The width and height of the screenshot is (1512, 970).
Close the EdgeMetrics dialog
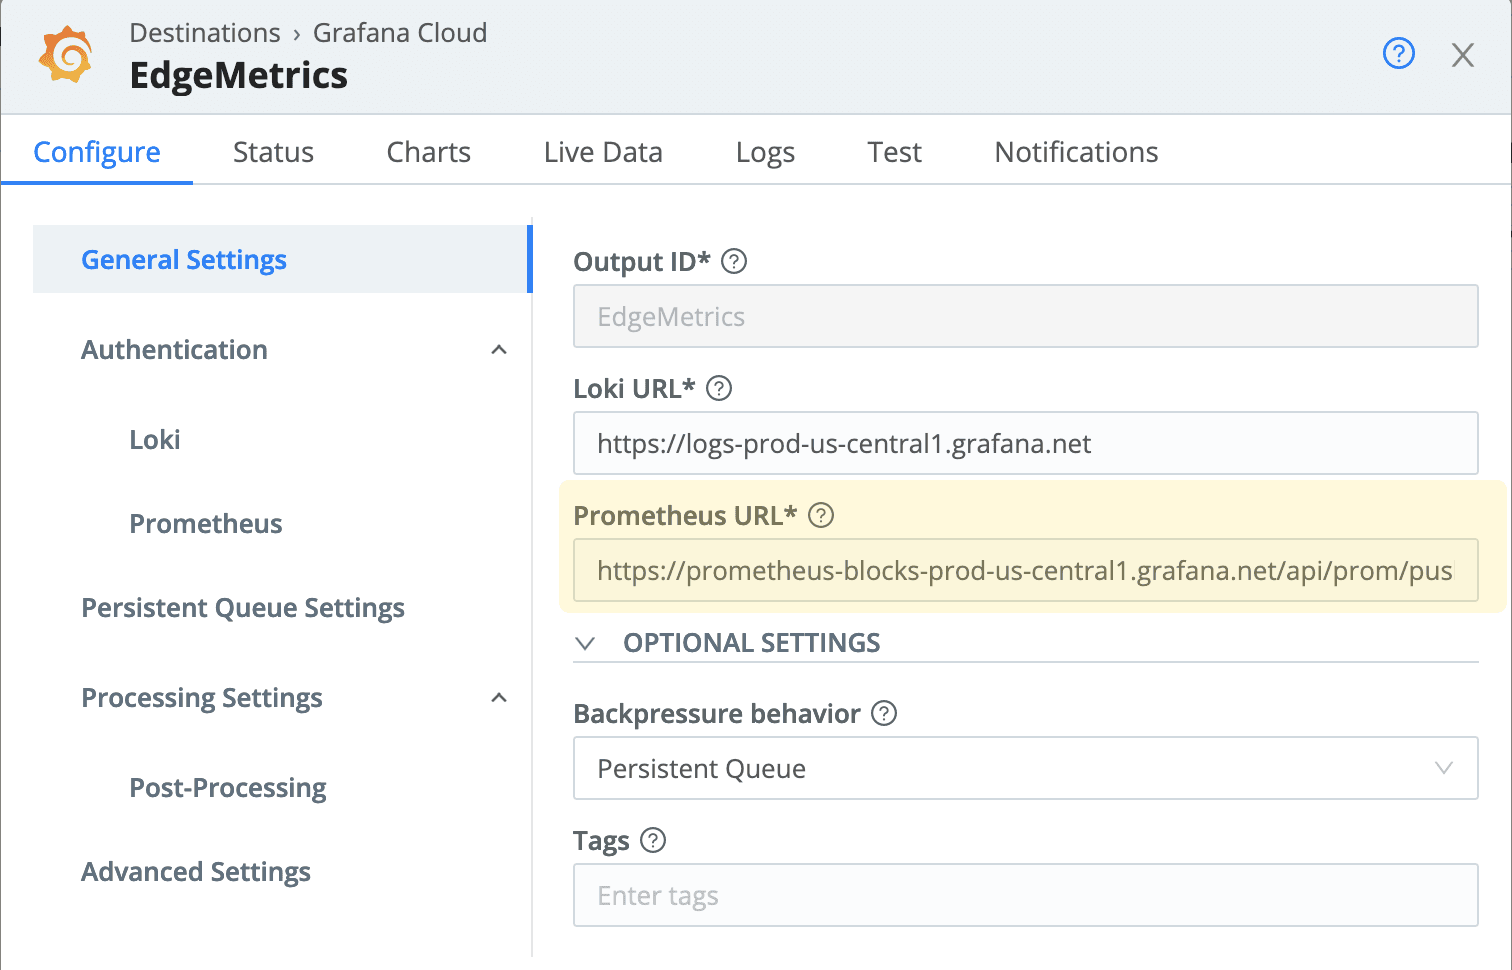pyautogui.click(x=1462, y=55)
